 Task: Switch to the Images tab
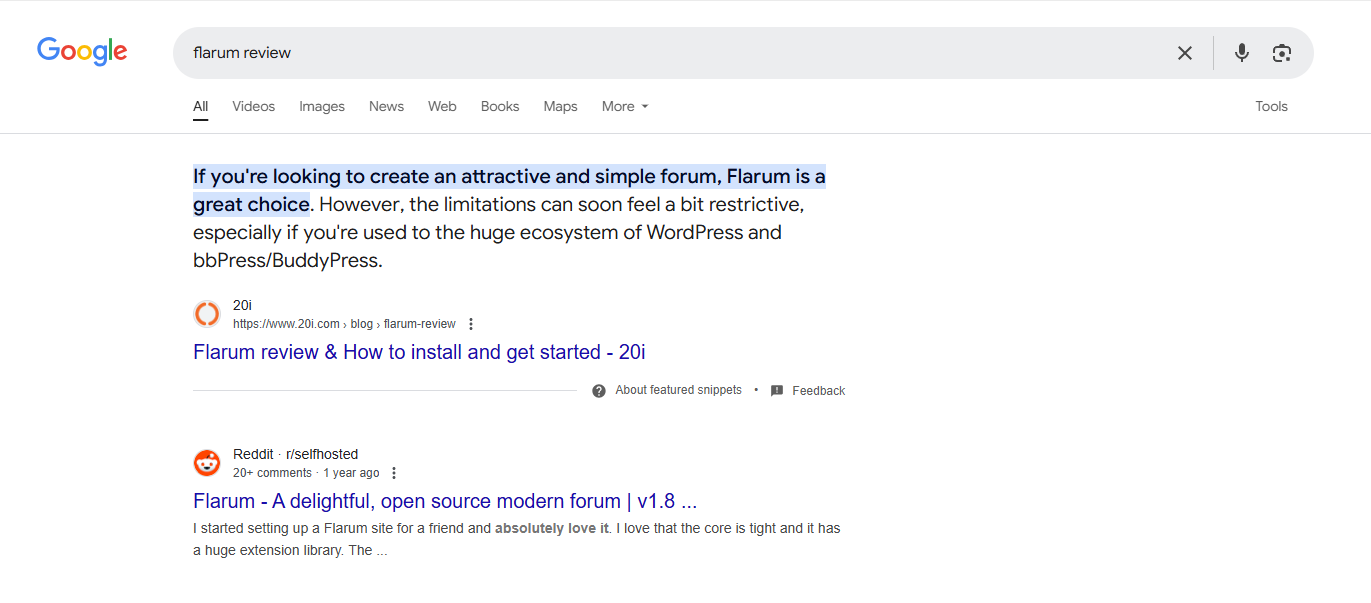point(322,106)
